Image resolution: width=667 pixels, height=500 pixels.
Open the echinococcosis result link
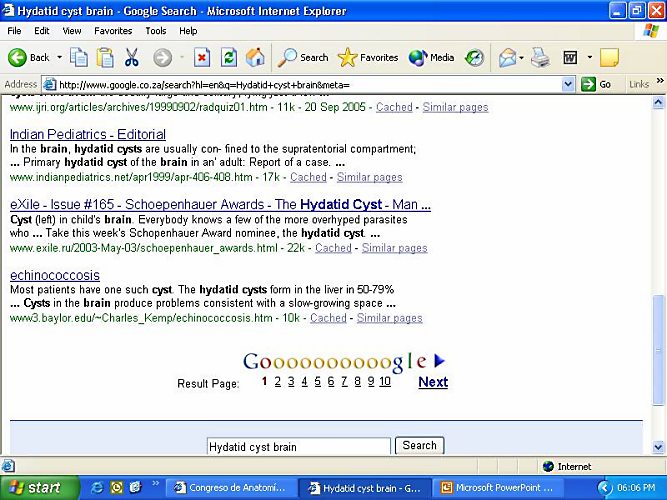pyautogui.click(x=55, y=275)
